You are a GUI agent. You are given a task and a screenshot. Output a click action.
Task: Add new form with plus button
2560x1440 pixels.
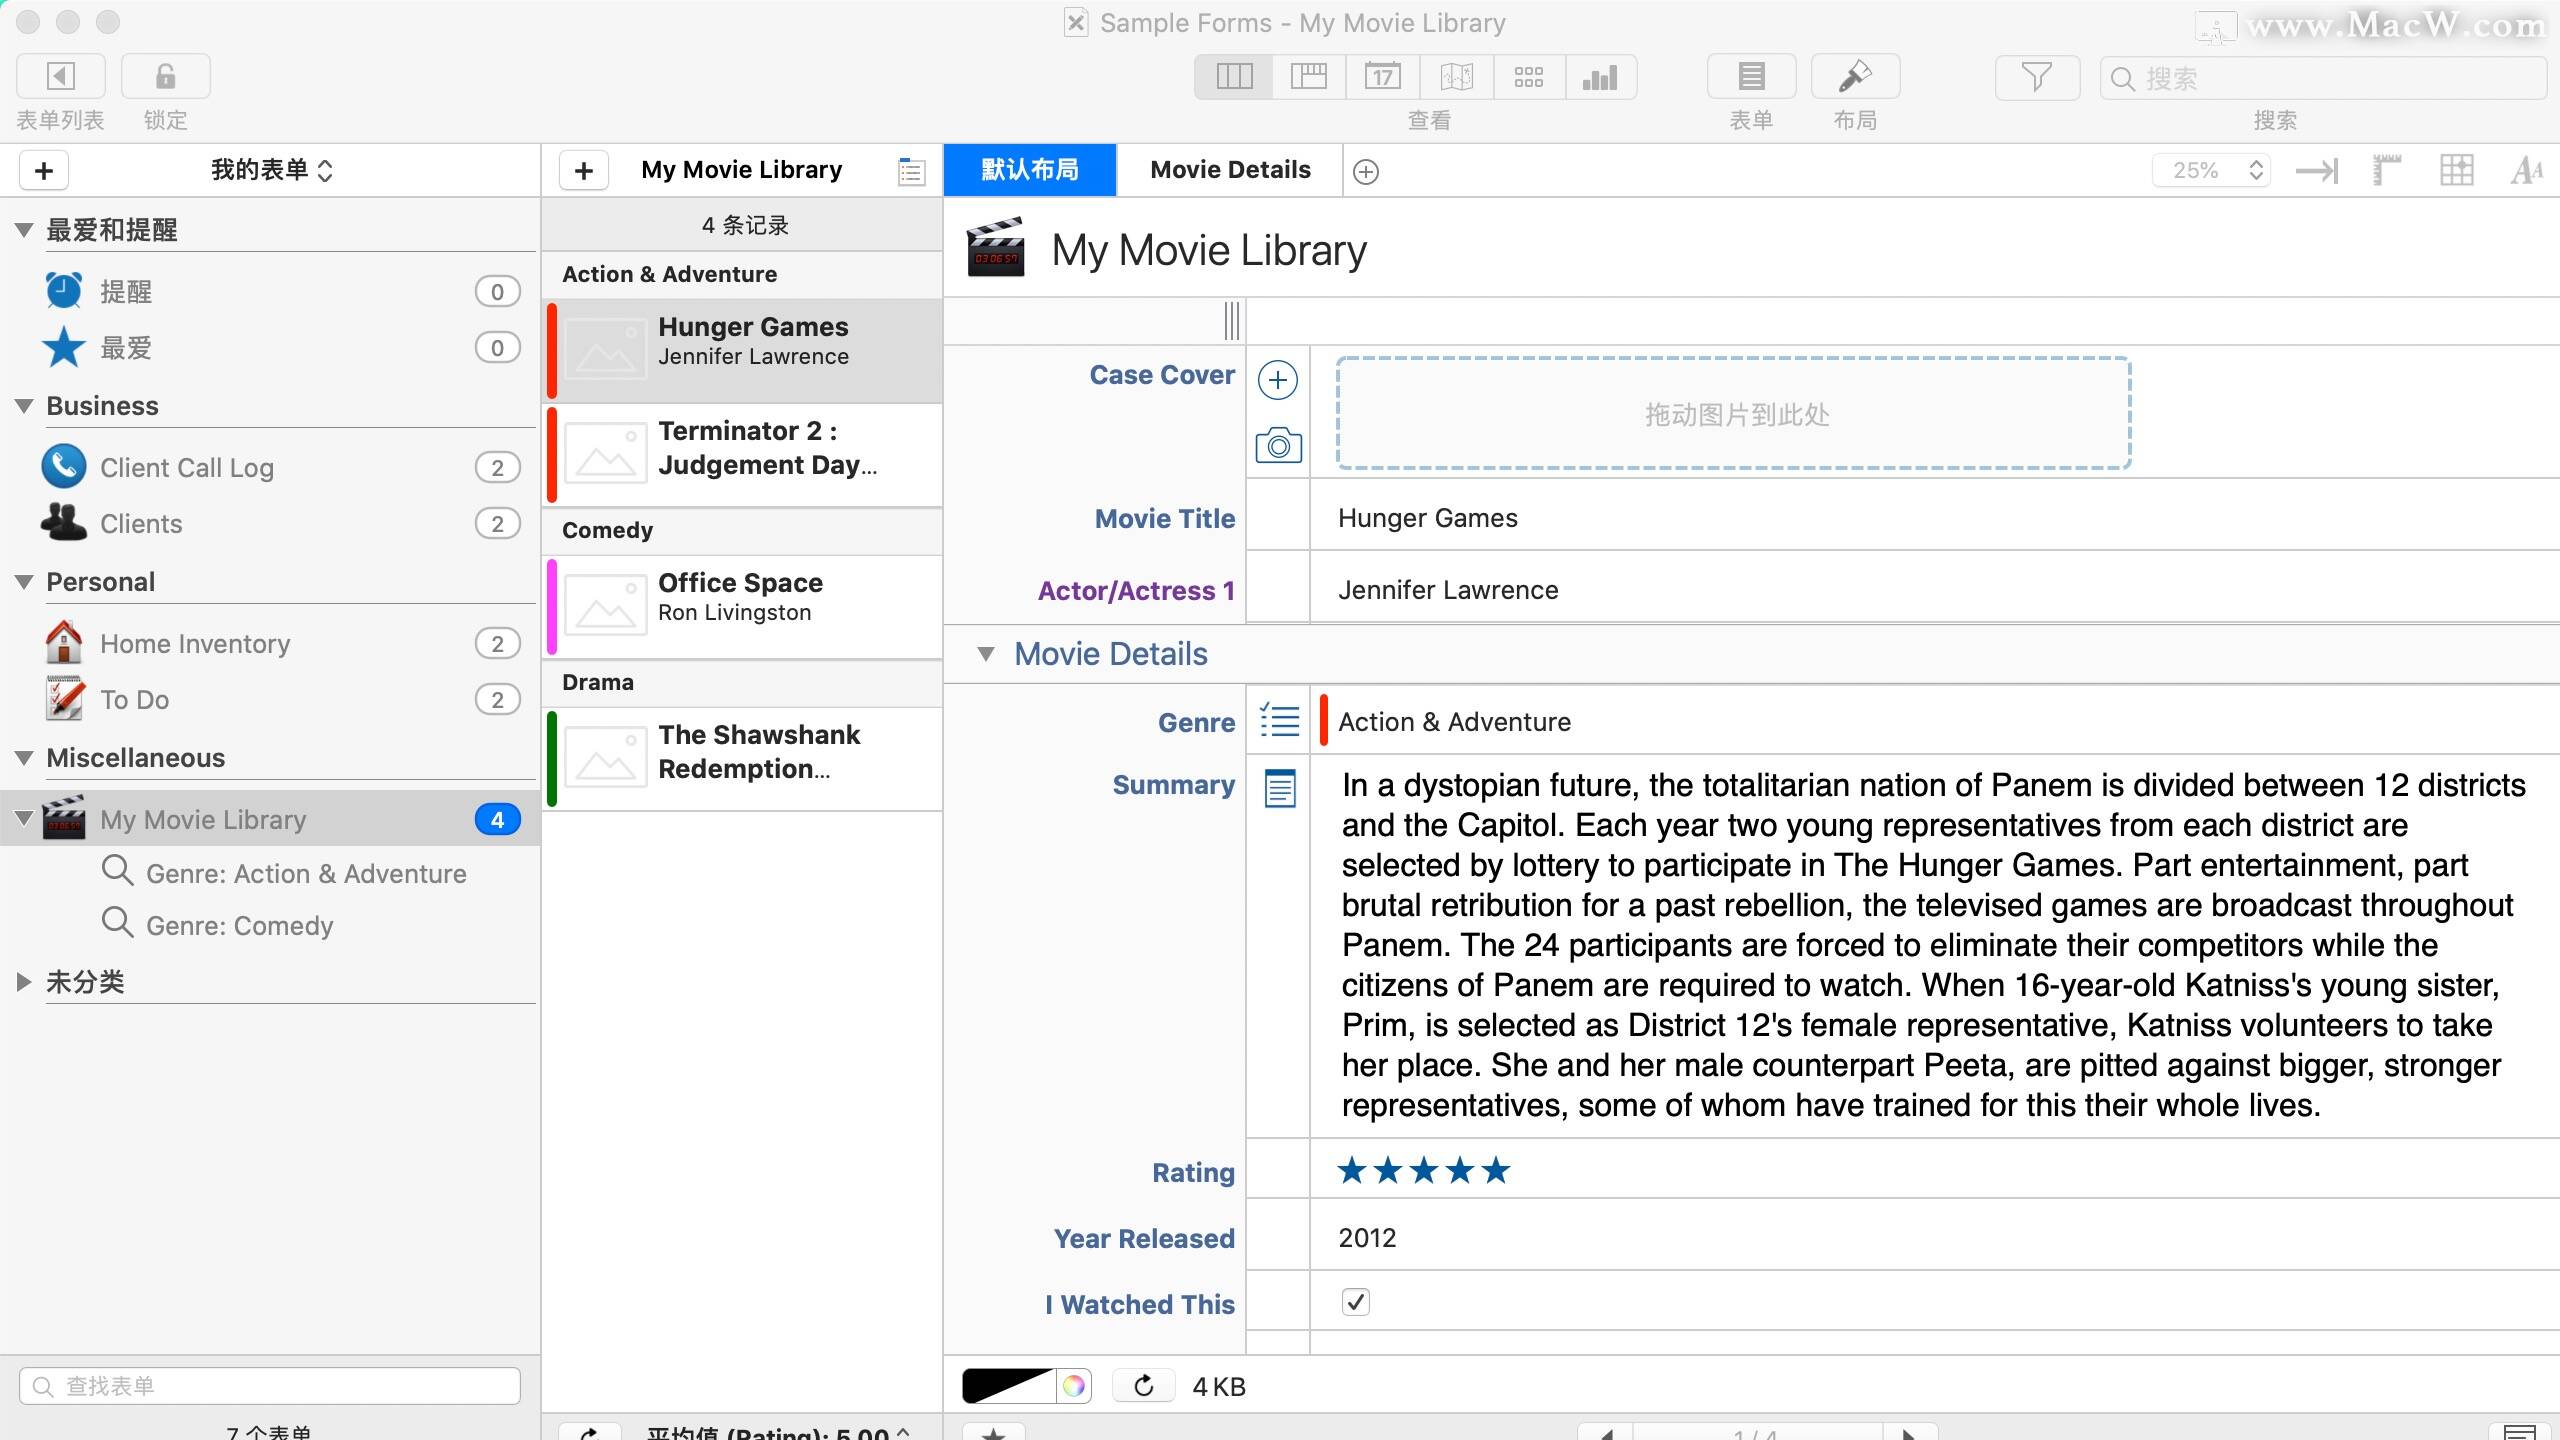pyautogui.click(x=44, y=170)
